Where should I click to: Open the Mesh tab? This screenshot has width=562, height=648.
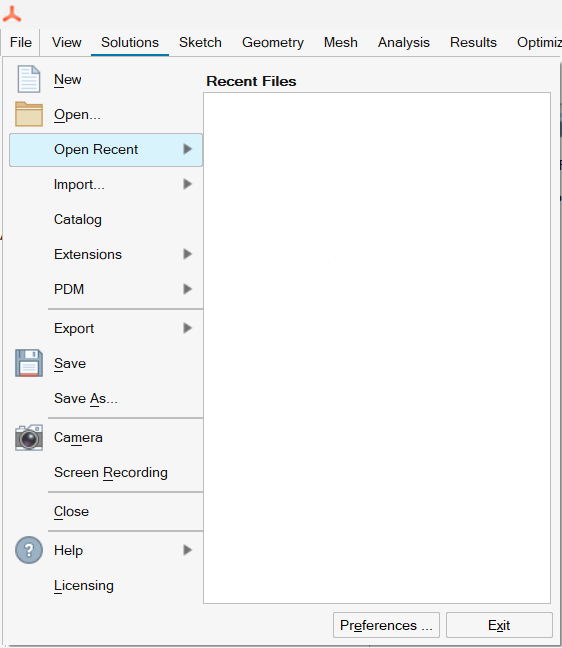(x=341, y=42)
